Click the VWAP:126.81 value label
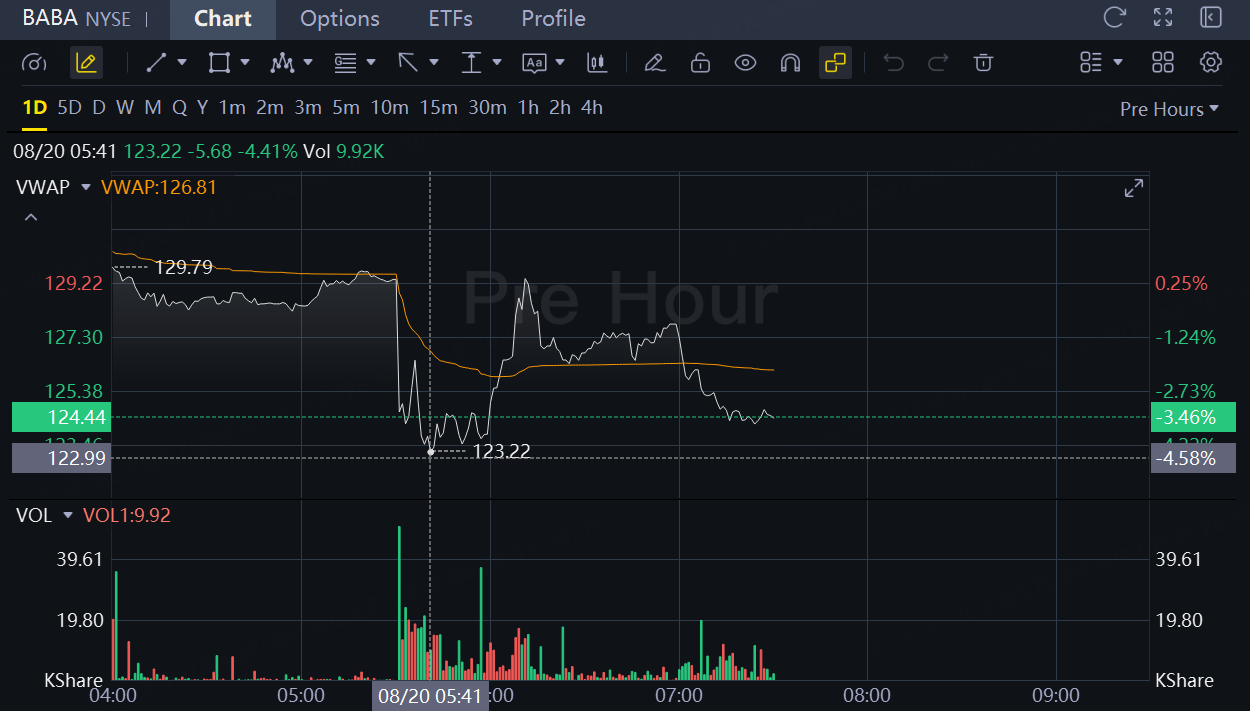This screenshot has width=1250, height=711. tap(159, 187)
